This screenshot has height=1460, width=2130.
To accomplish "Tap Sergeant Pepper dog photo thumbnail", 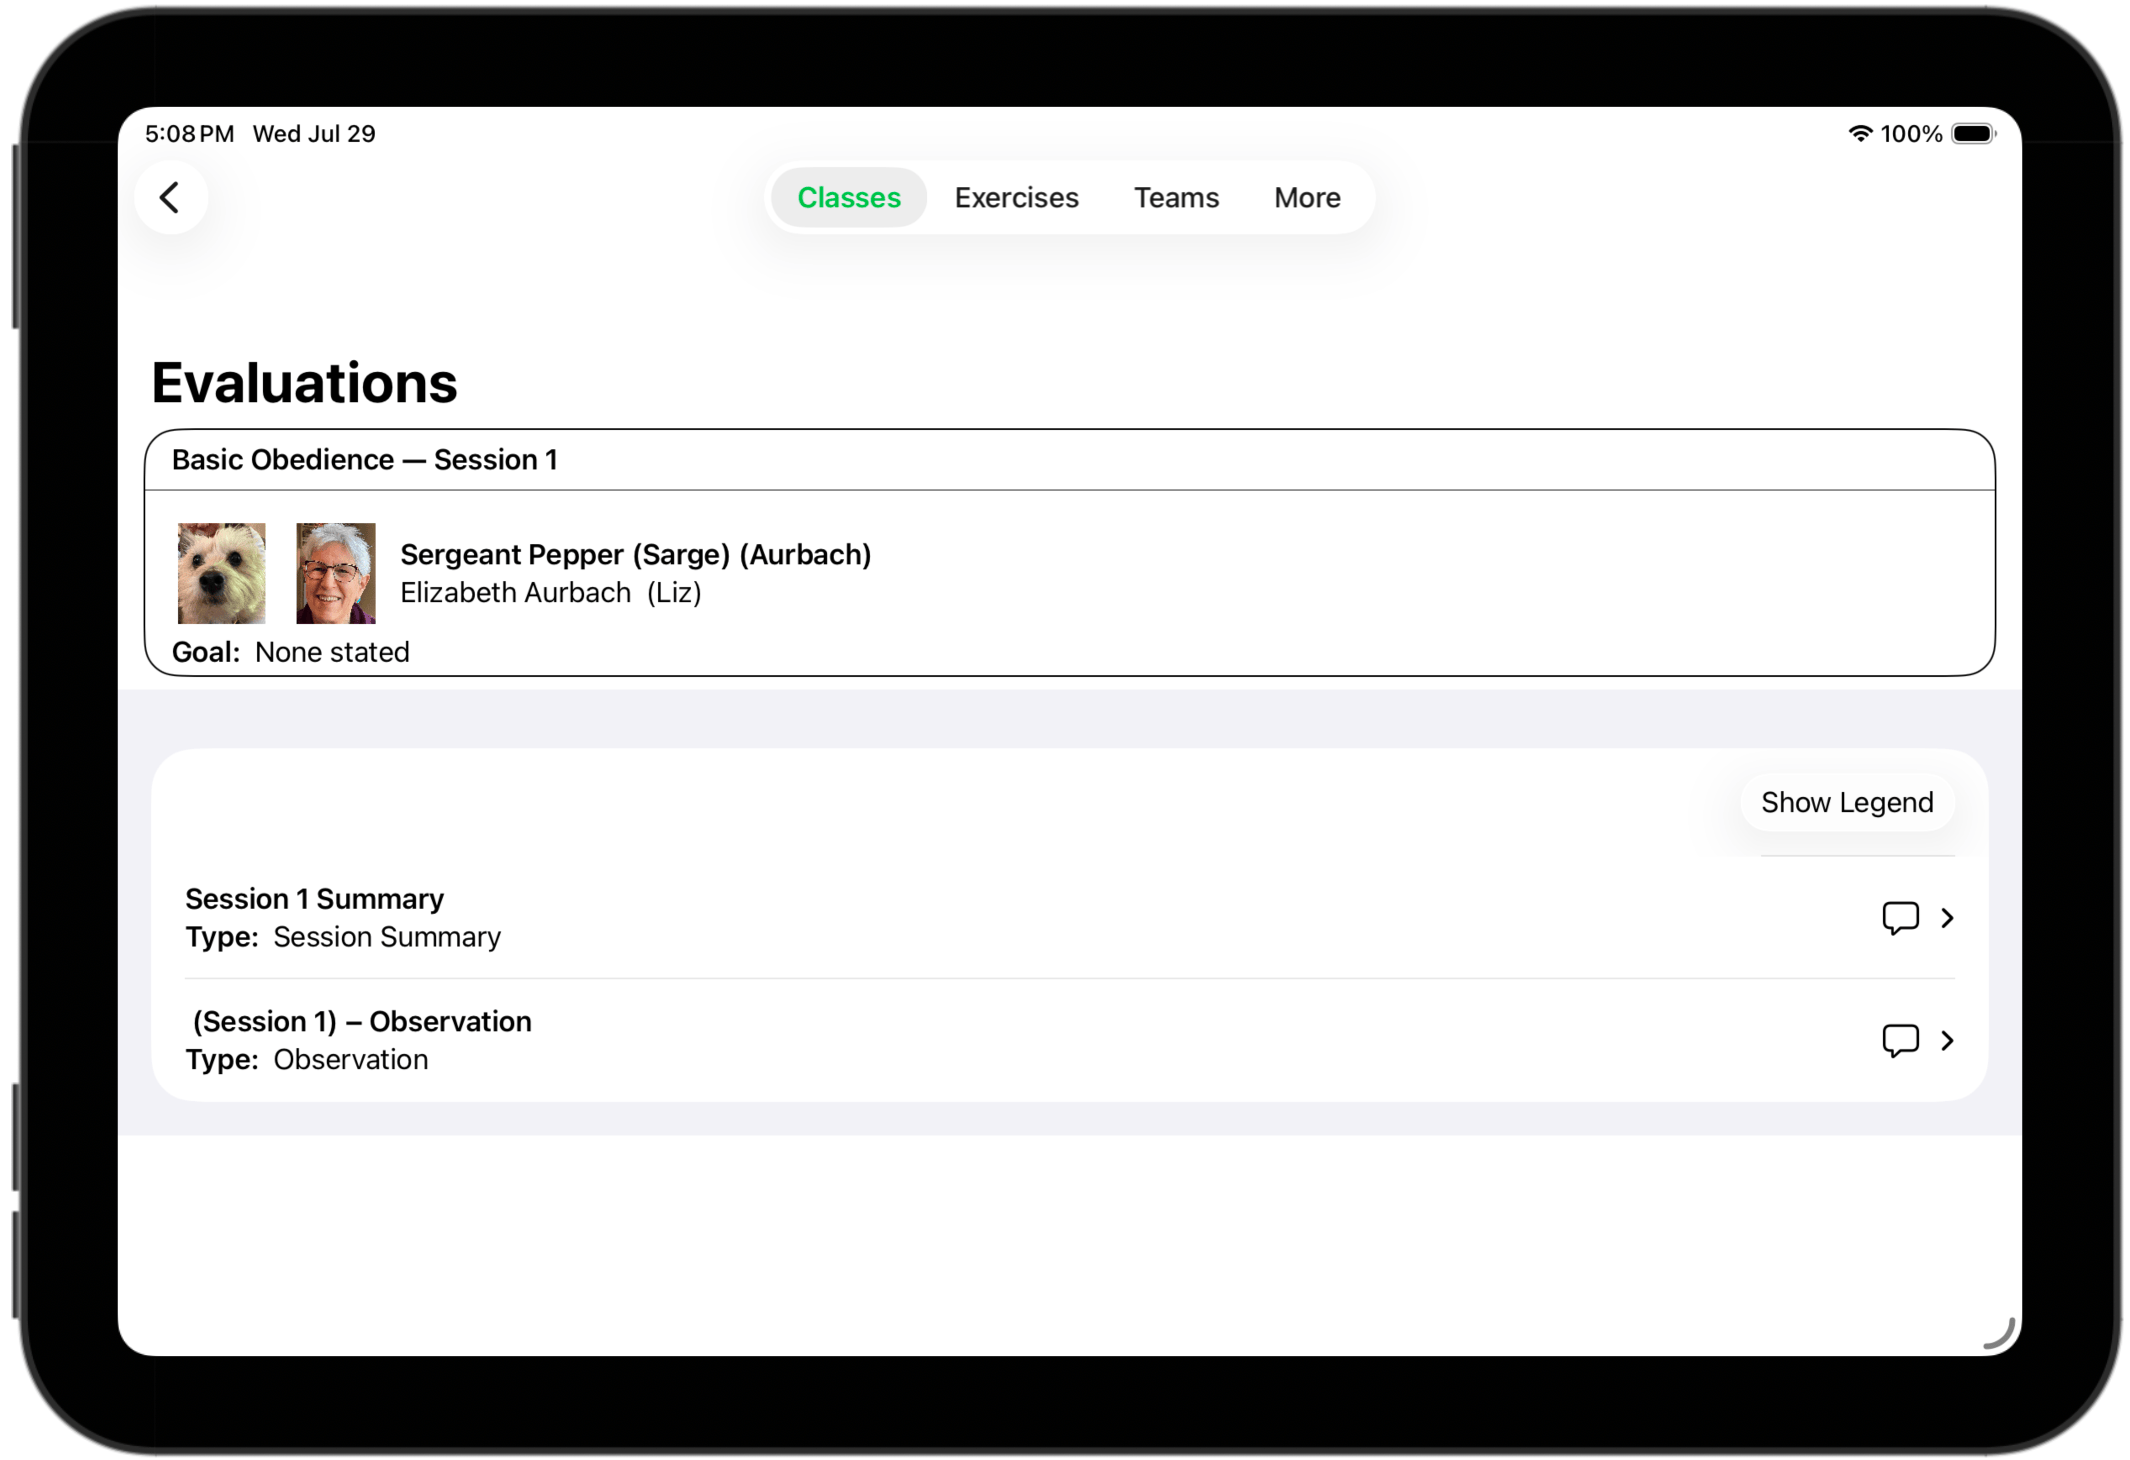I will coord(221,573).
